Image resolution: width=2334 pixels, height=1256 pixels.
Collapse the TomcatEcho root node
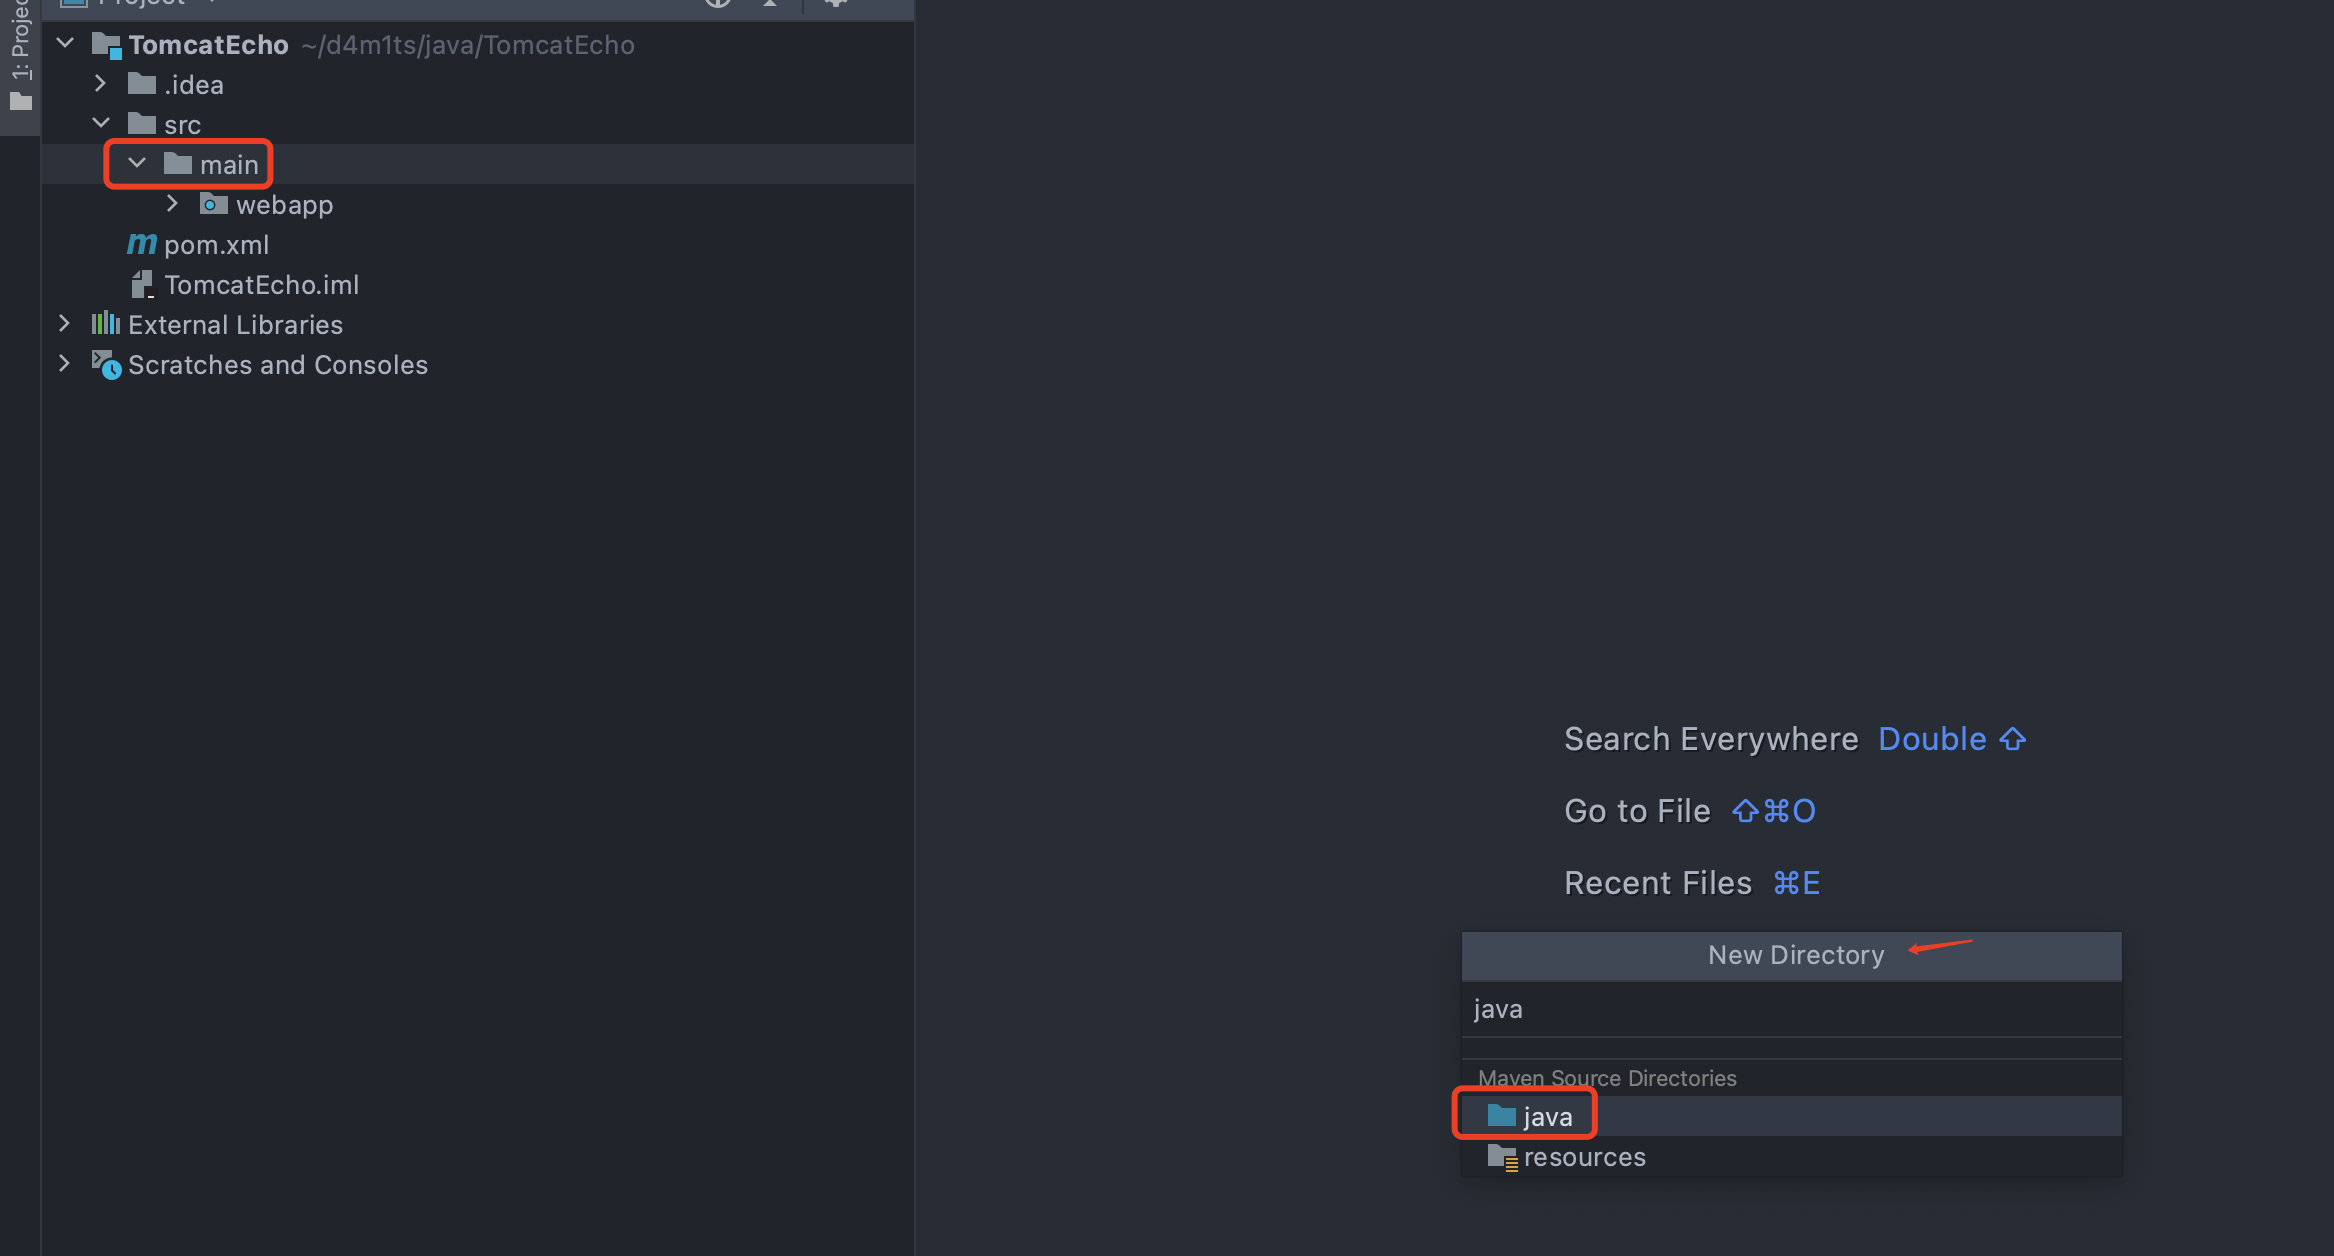coord(66,43)
